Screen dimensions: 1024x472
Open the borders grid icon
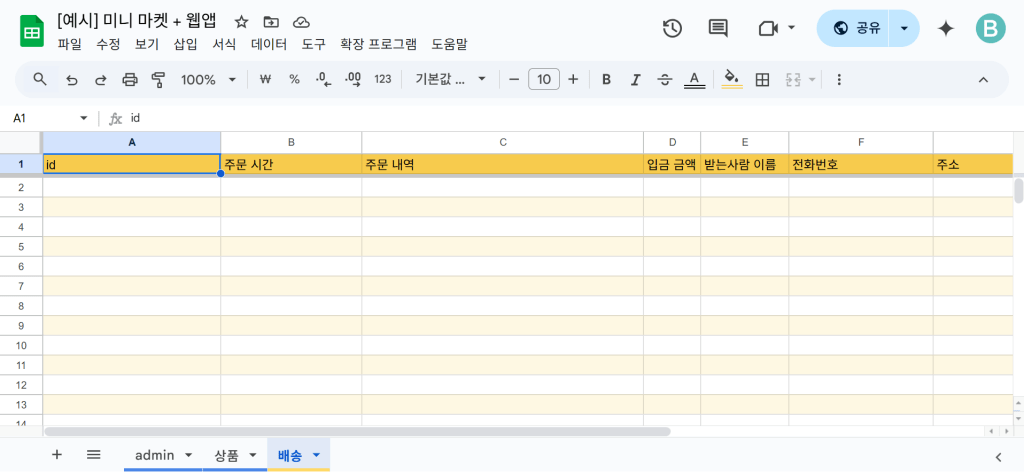[762, 79]
